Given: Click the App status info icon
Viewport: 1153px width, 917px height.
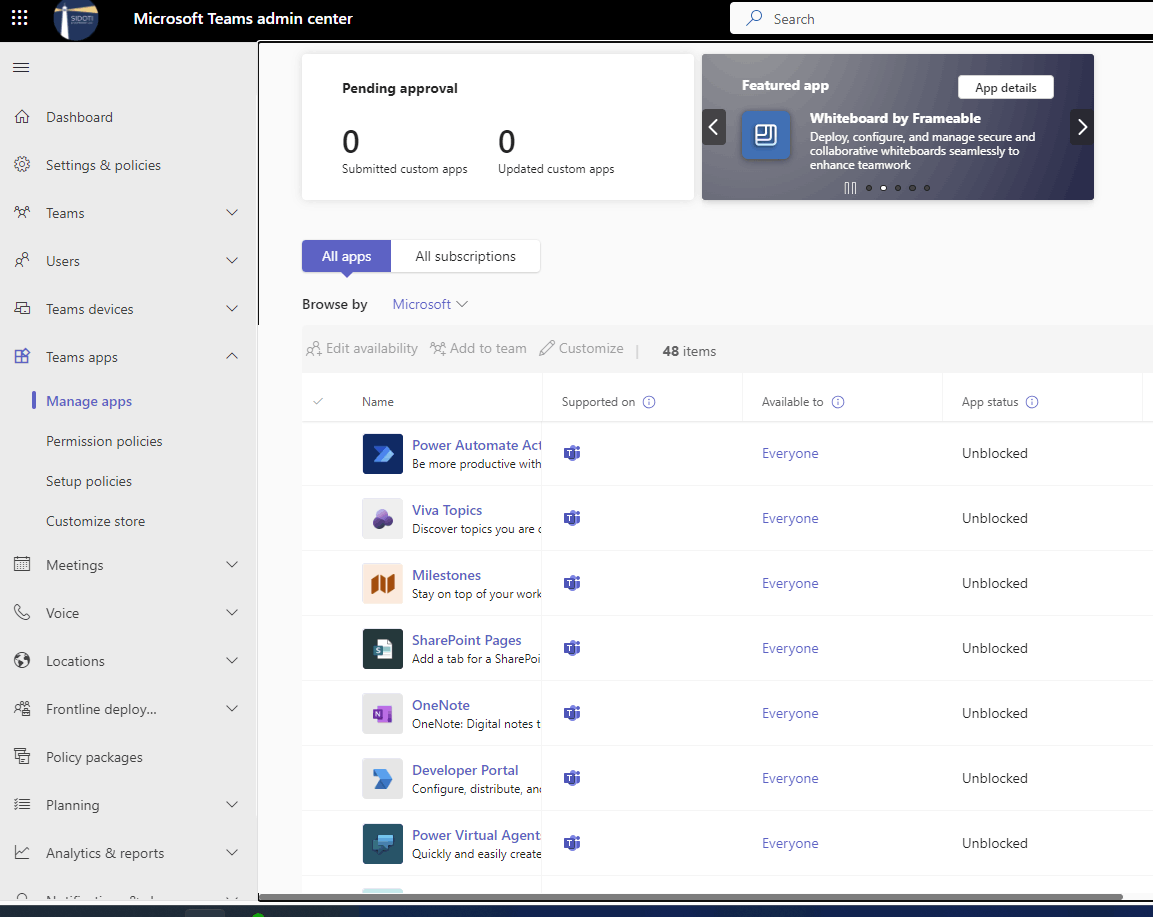Looking at the screenshot, I should (x=1032, y=402).
